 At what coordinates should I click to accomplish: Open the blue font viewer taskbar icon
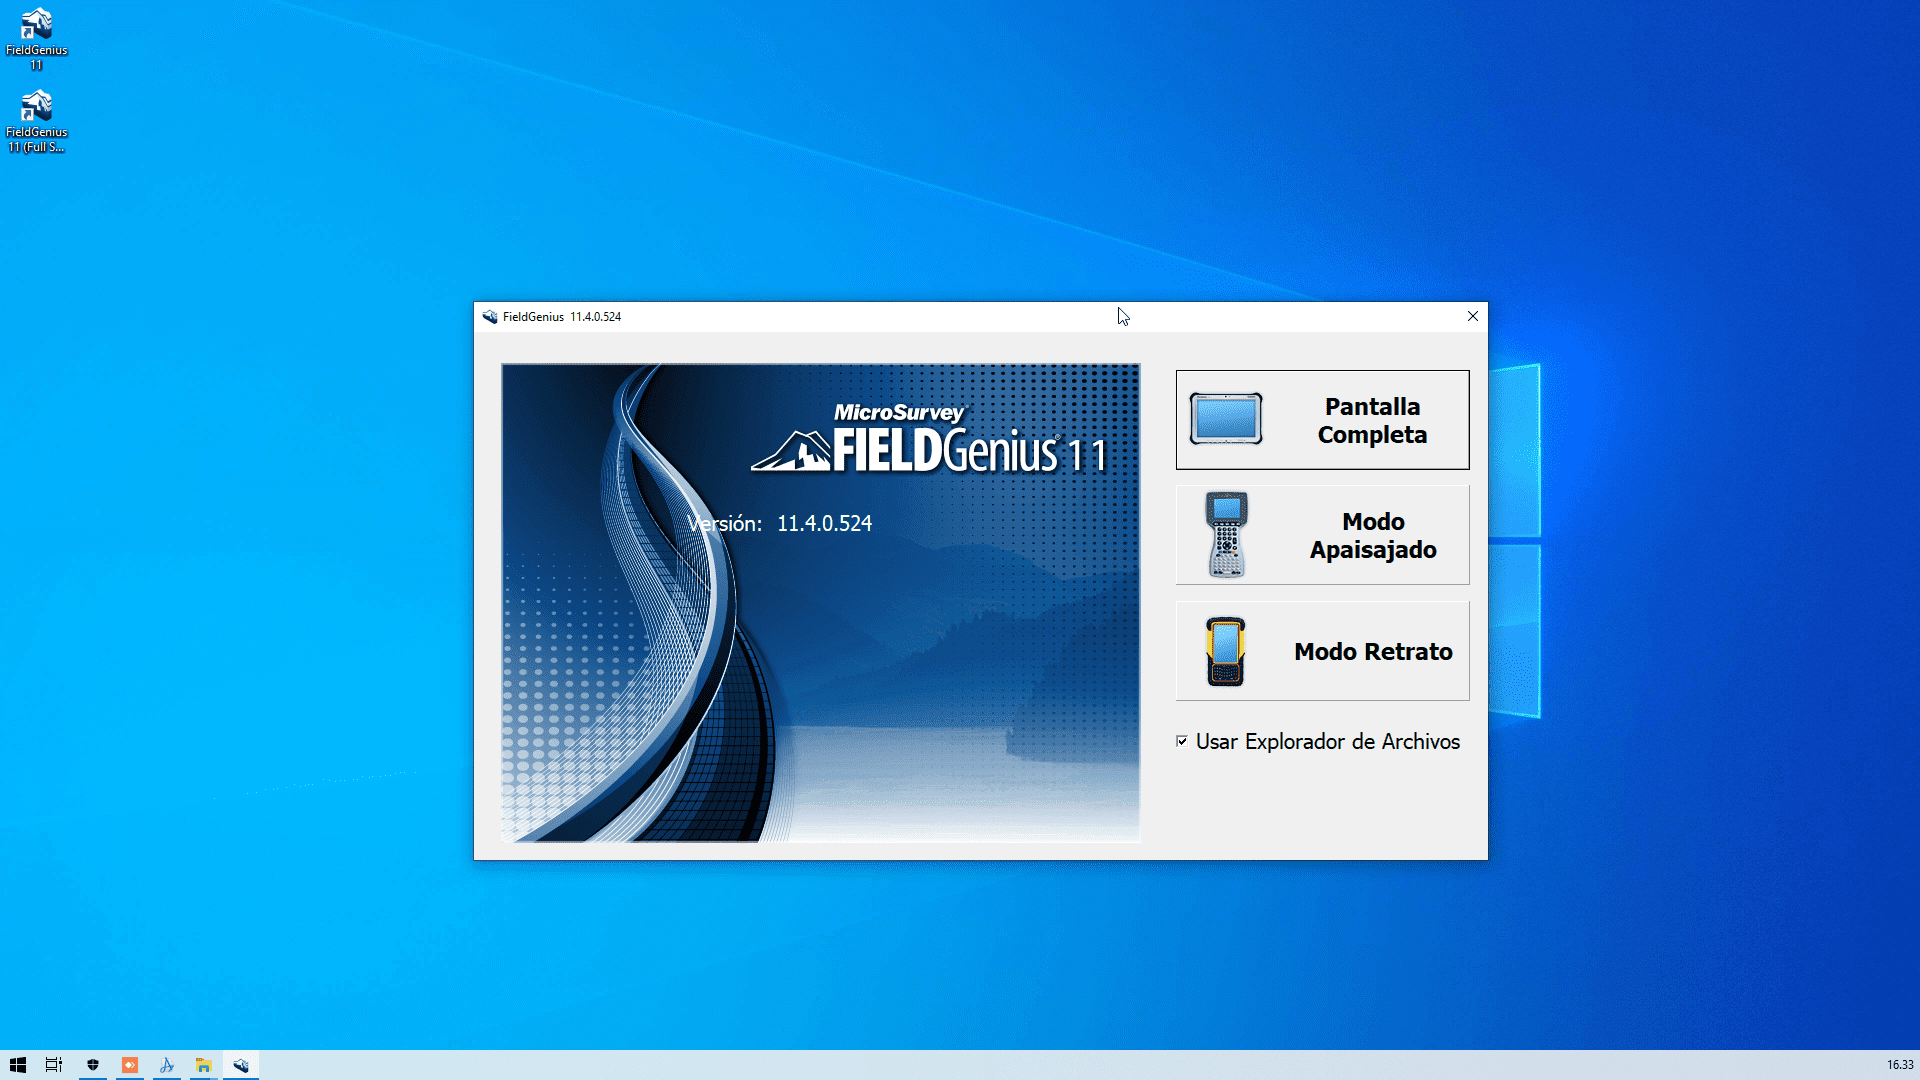(167, 1065)
